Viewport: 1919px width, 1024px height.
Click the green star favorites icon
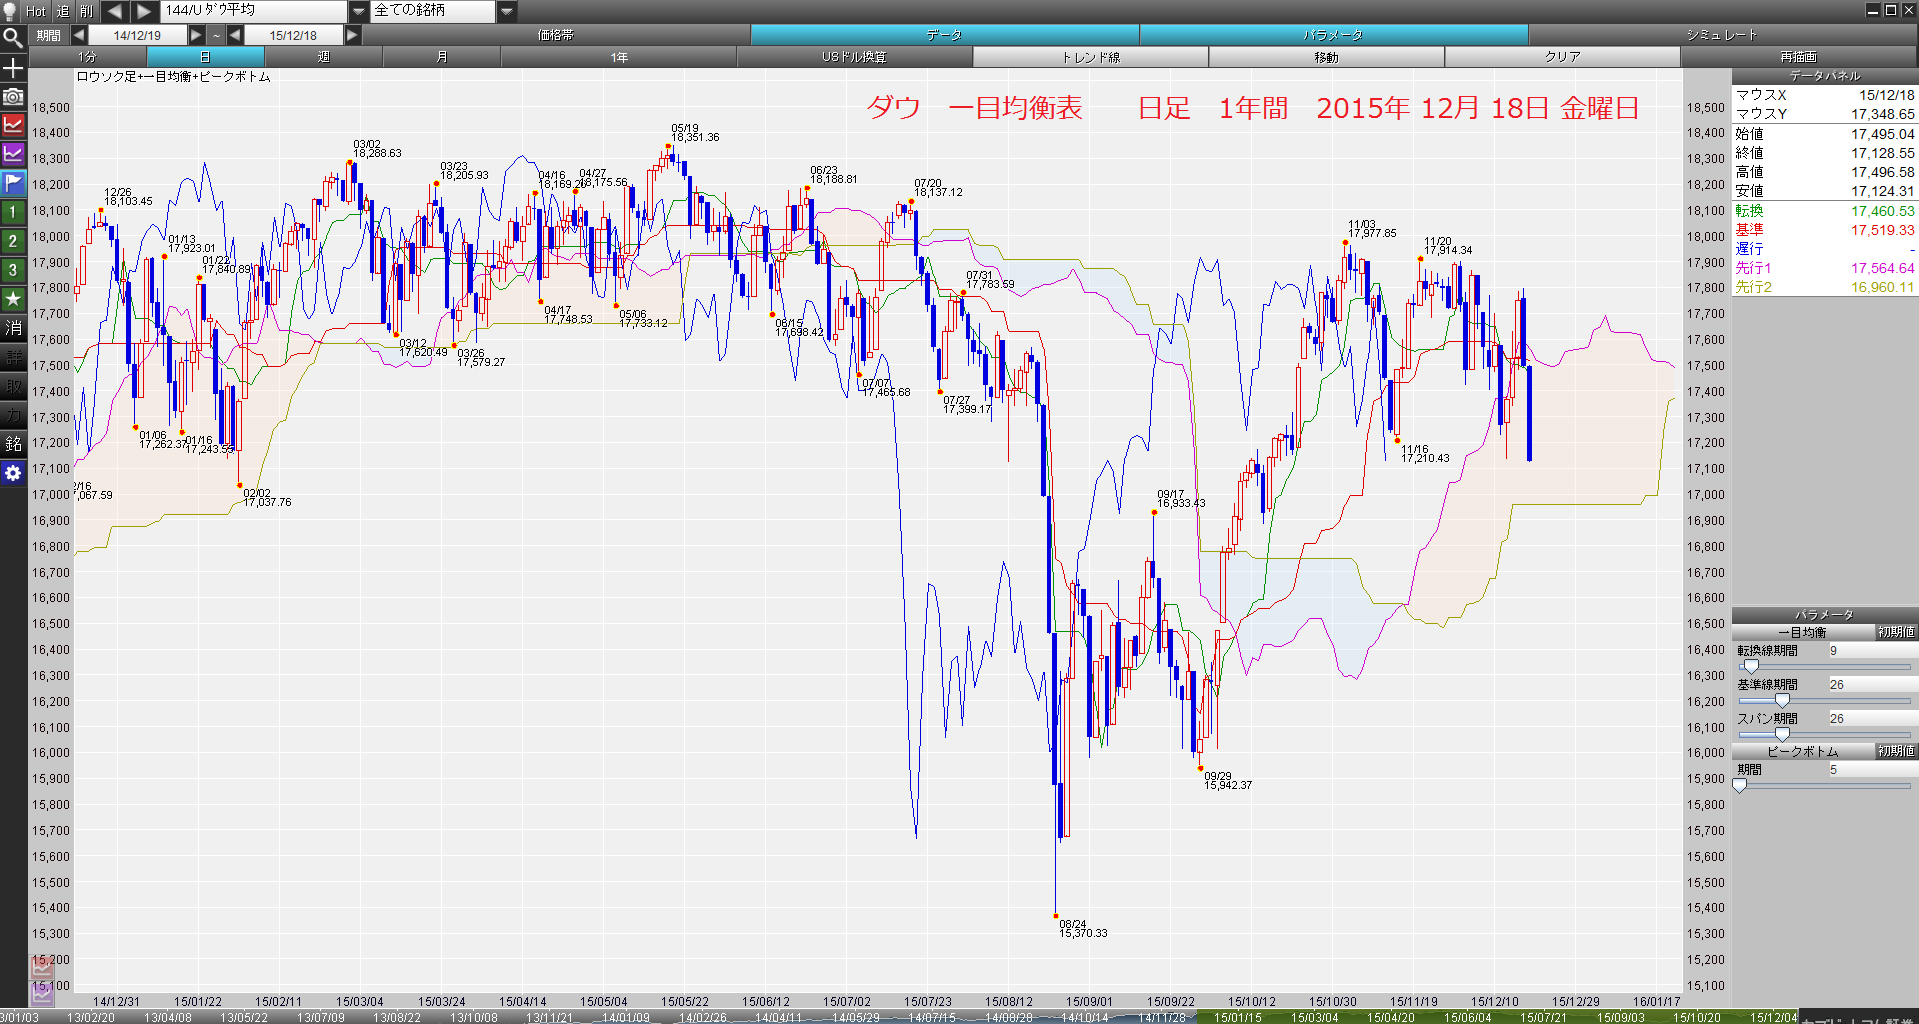point(12,299)
